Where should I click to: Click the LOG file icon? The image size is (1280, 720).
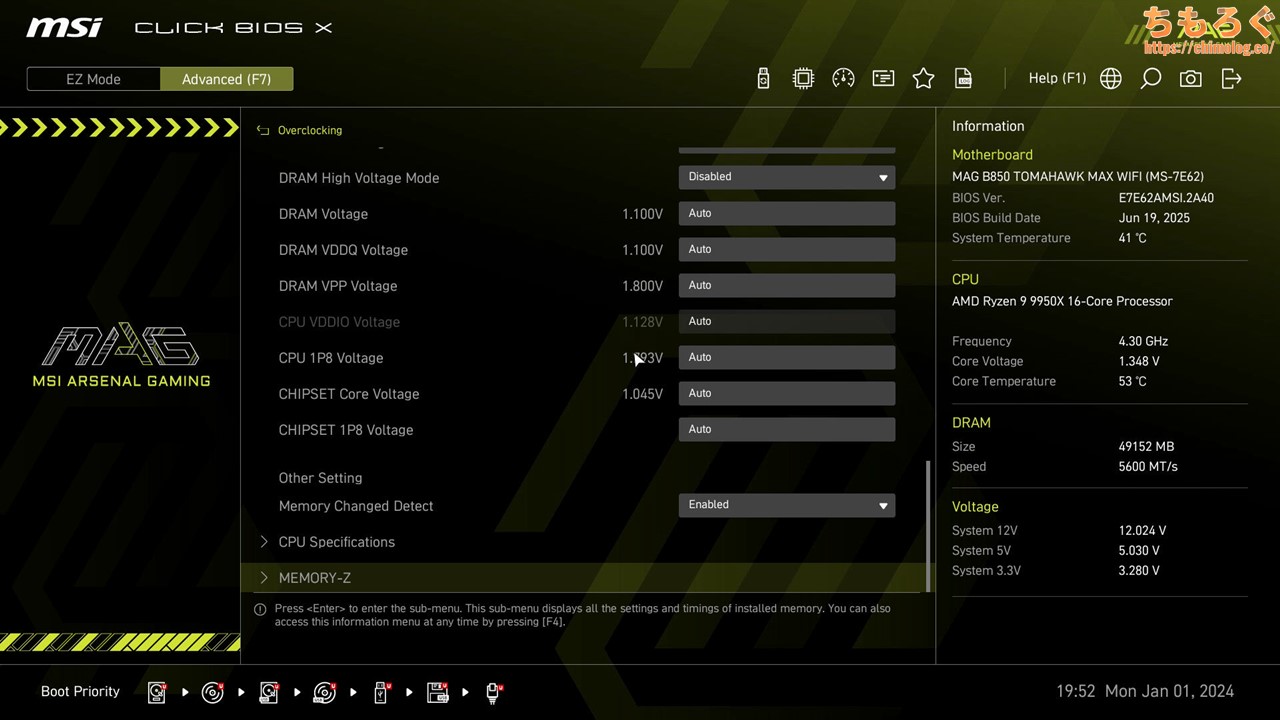click(963, 79)
